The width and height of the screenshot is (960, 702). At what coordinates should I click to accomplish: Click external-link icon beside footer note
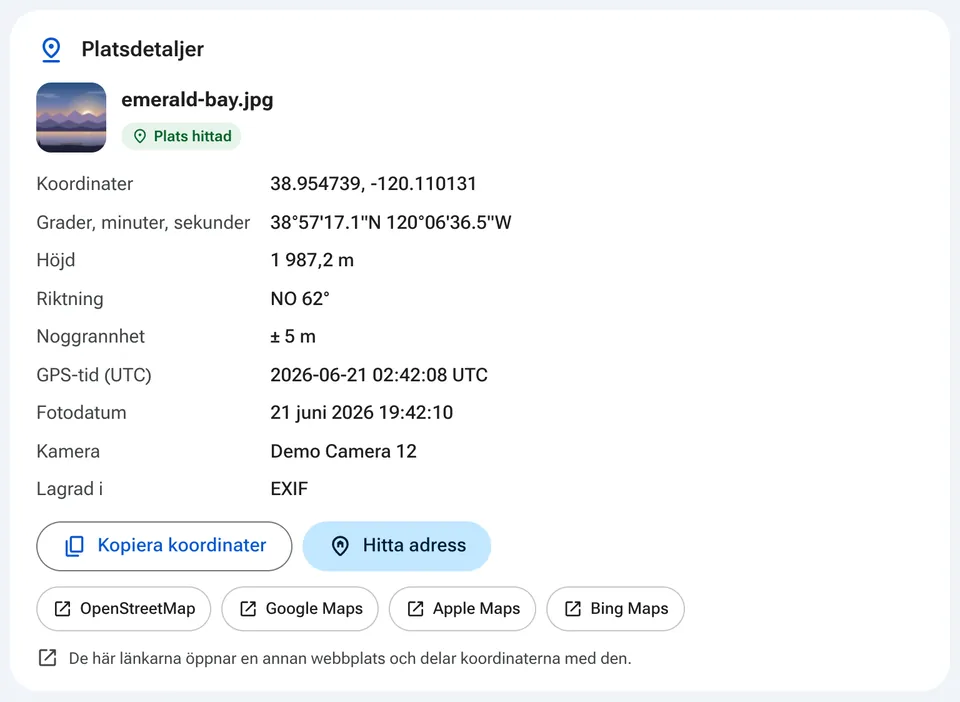coord(47,658)
